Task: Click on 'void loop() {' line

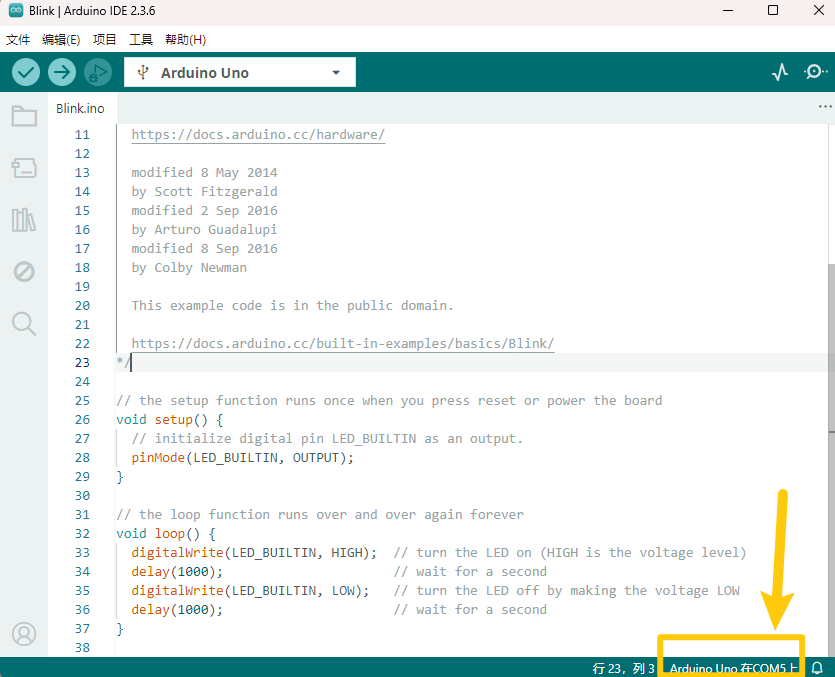Action: [x=166, y=534]
